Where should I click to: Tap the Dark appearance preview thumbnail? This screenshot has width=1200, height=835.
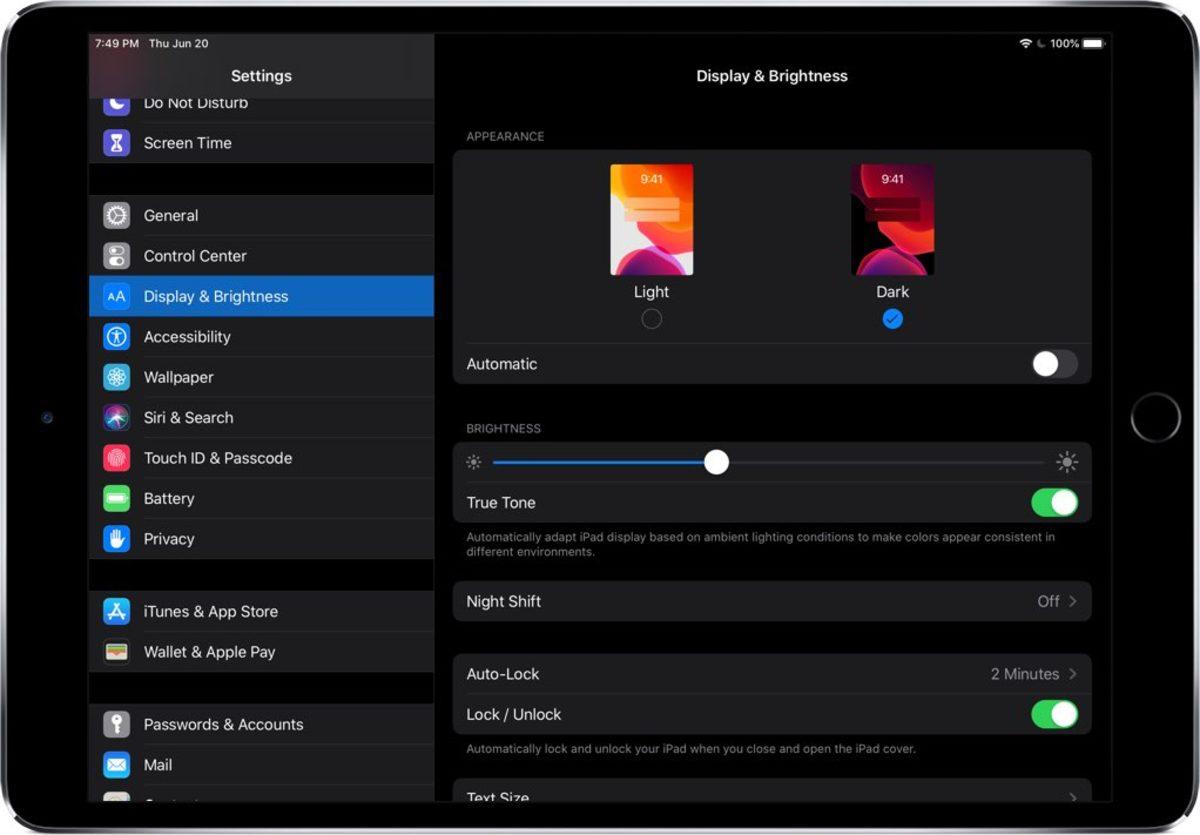pyautogui.click(x=892, y=220)
